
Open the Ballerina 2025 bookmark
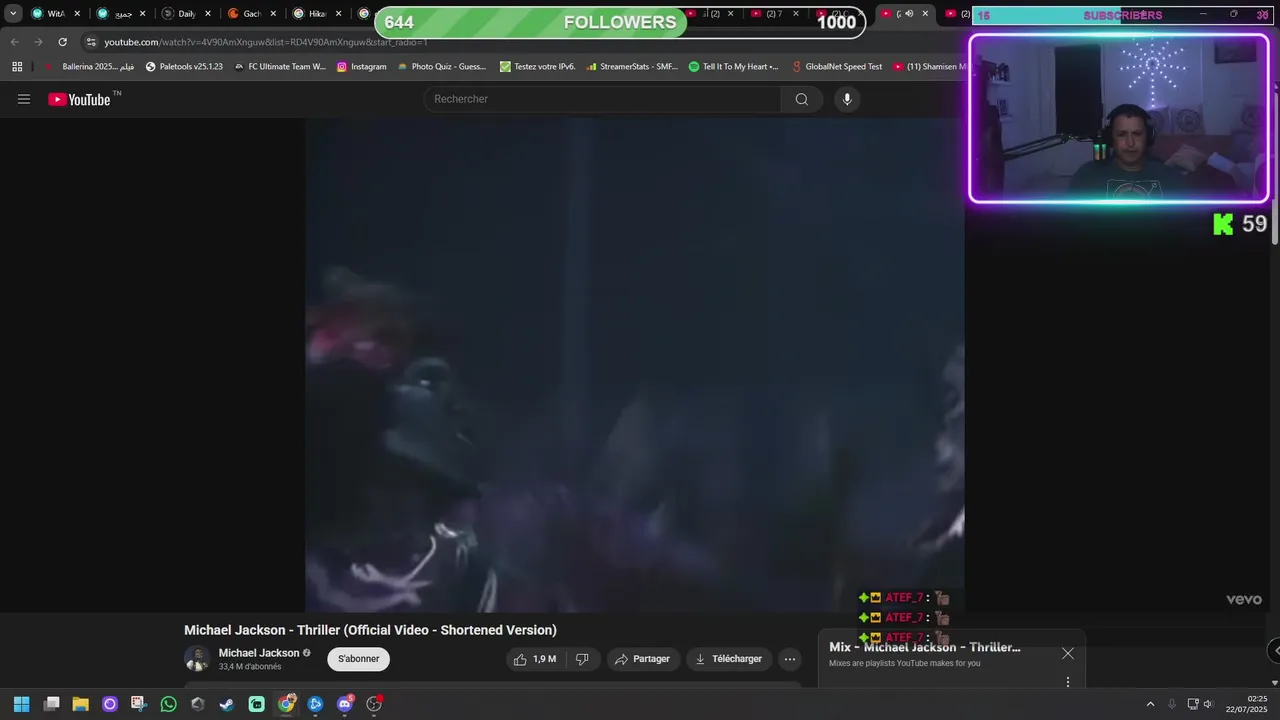89,67
